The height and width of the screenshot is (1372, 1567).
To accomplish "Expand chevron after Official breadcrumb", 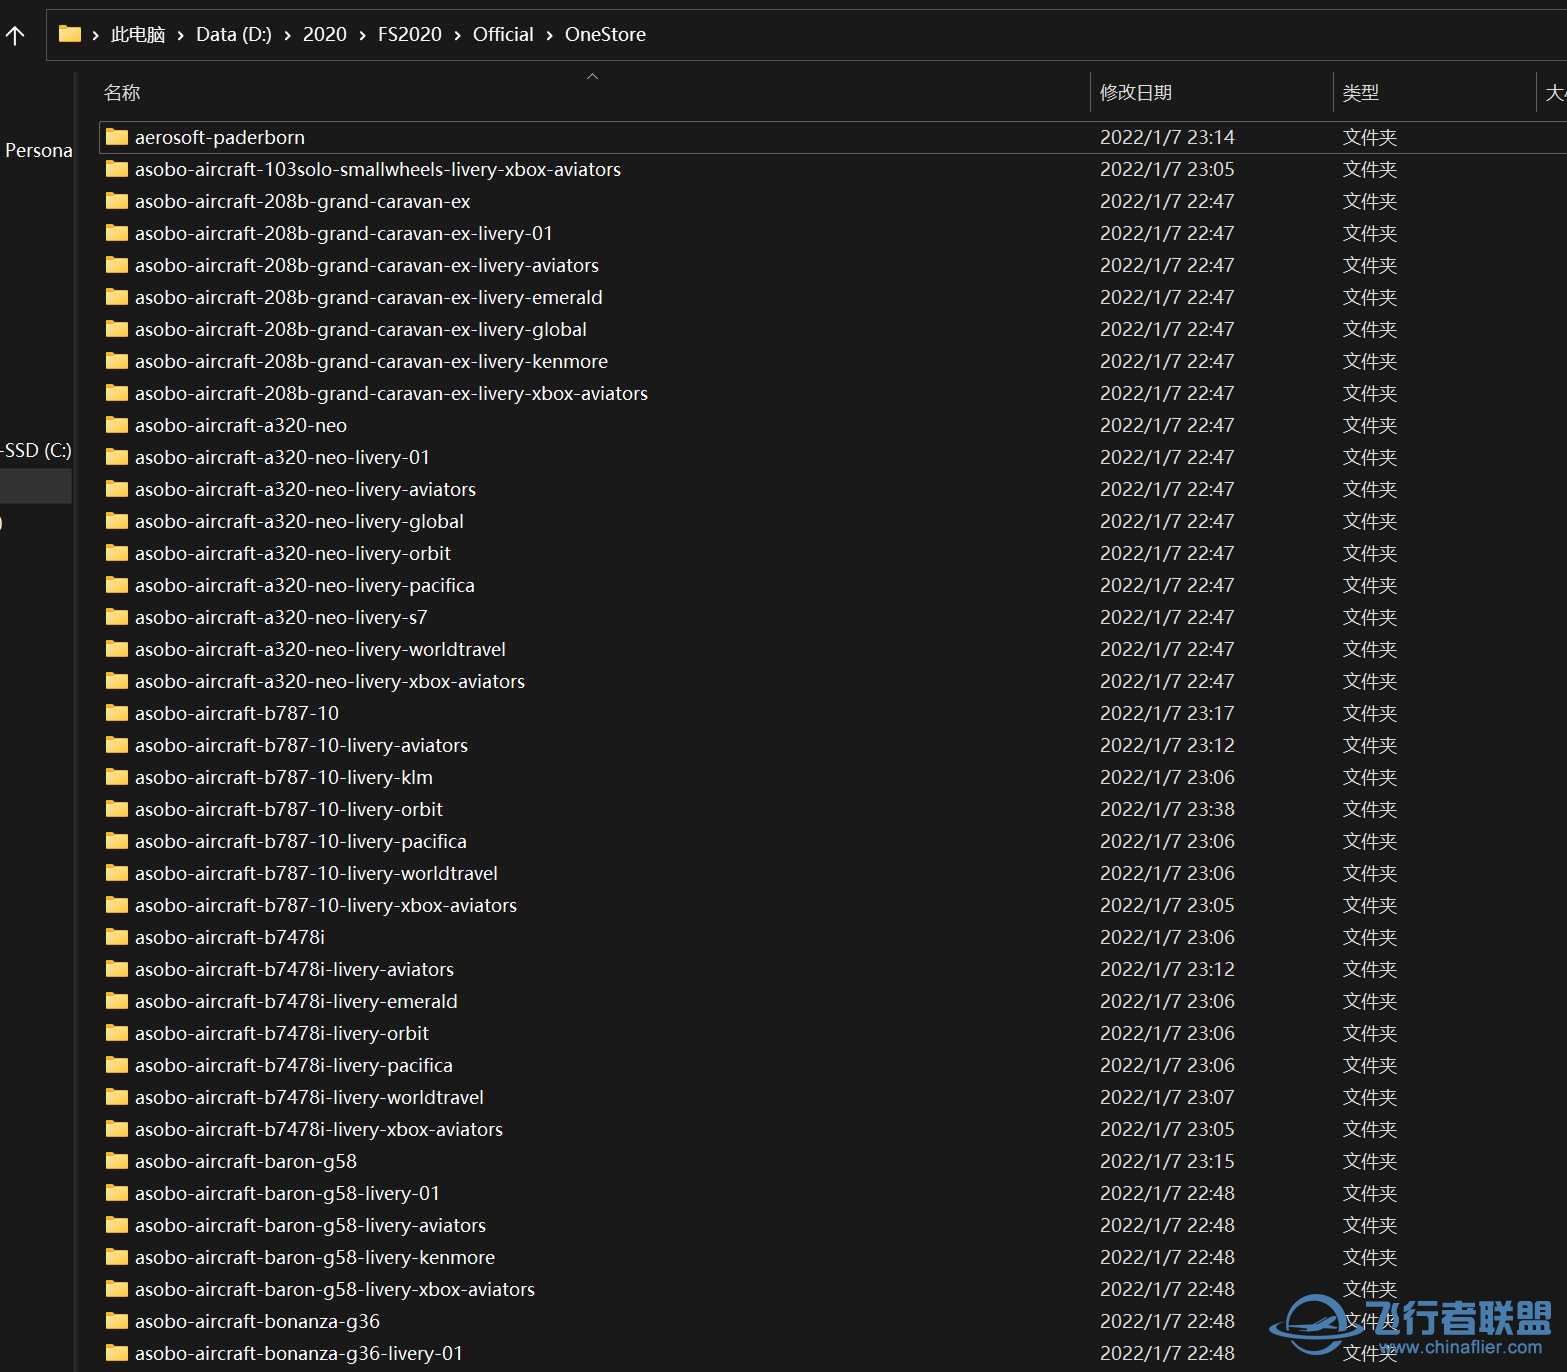I will coord(549,35).
